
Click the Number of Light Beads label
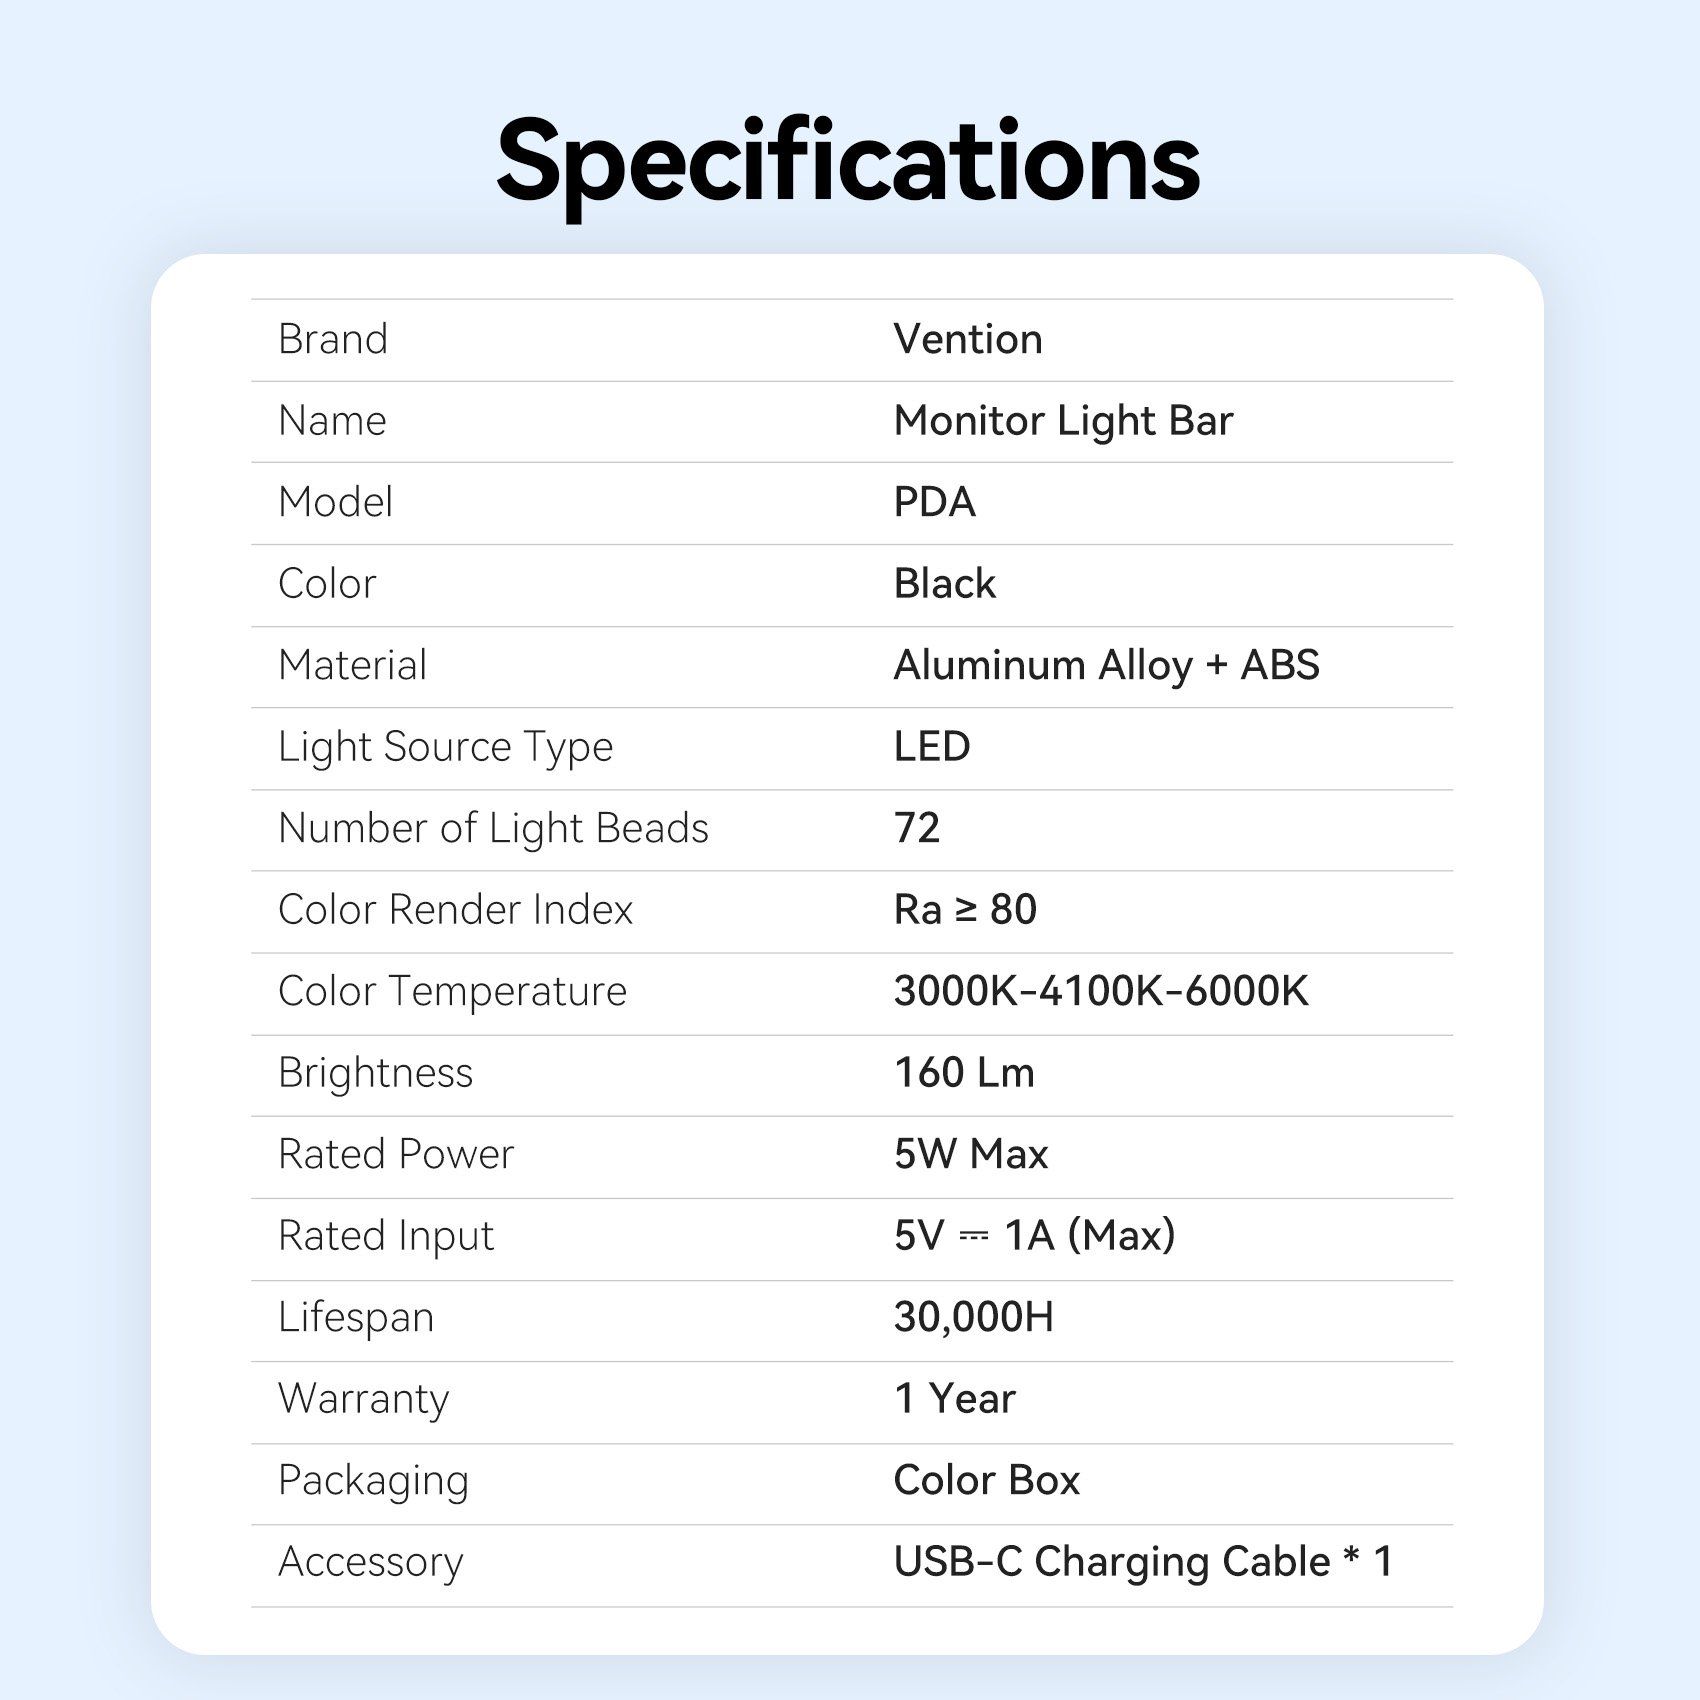(493, 829)
